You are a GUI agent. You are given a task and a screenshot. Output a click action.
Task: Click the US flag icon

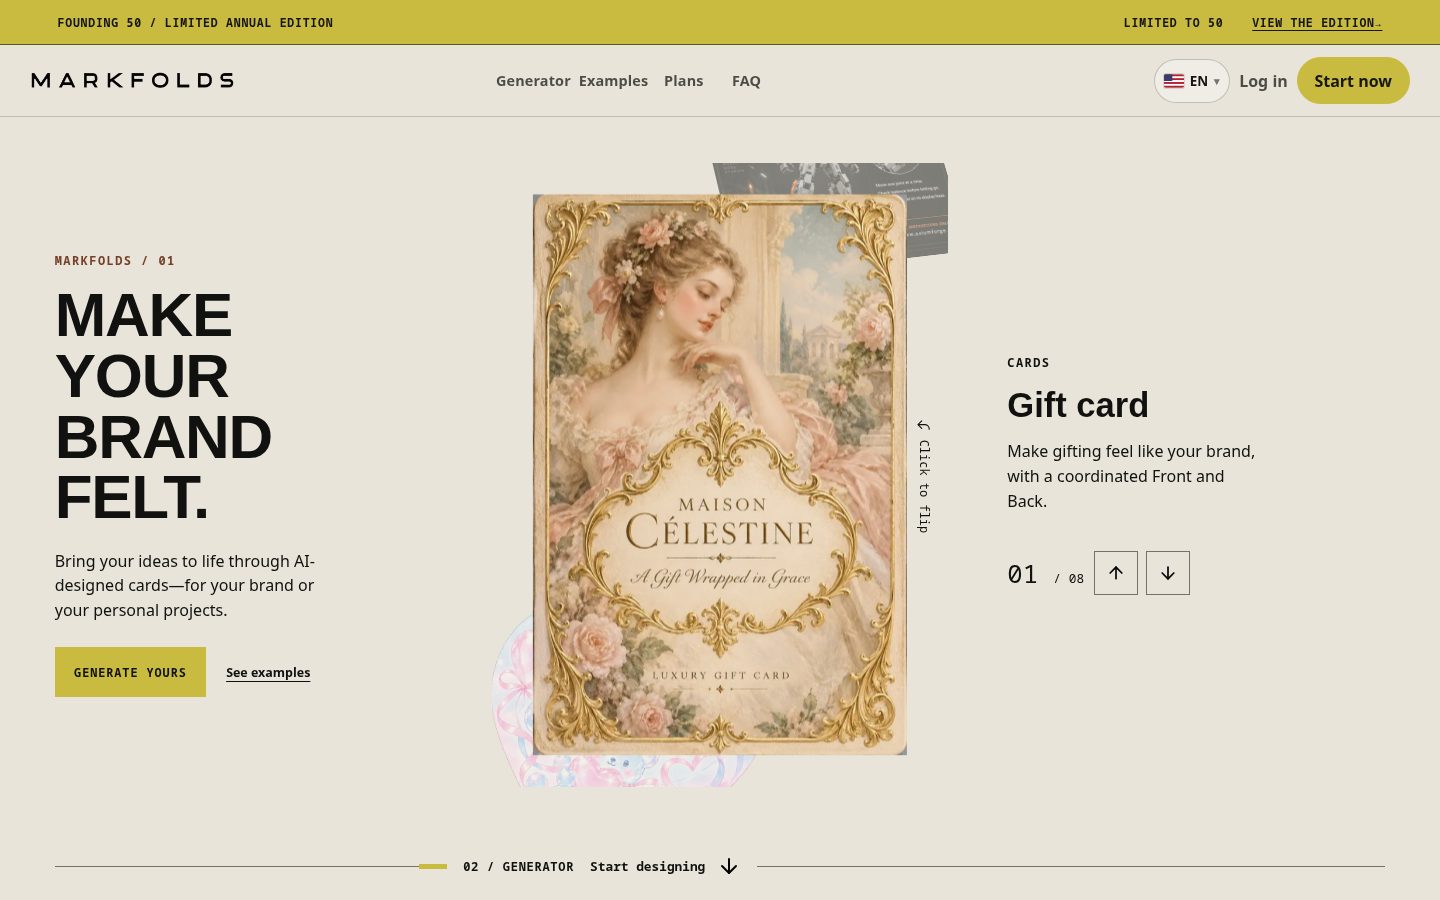1174,81
